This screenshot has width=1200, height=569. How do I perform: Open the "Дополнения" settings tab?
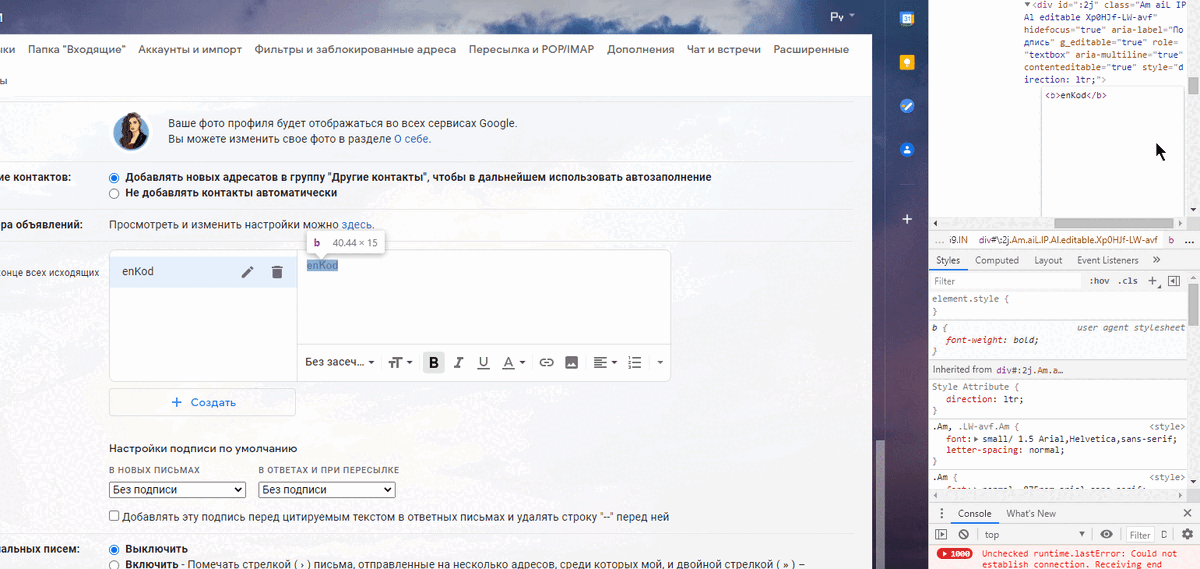click(640, 49)
